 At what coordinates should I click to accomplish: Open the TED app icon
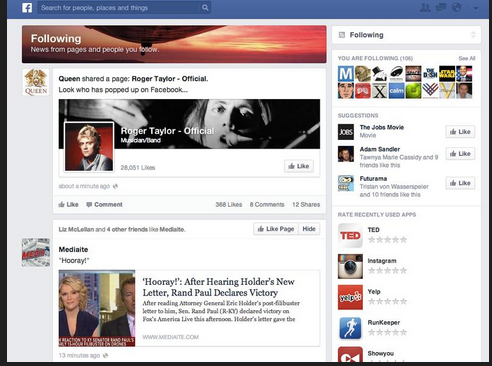tap(350, 235)
